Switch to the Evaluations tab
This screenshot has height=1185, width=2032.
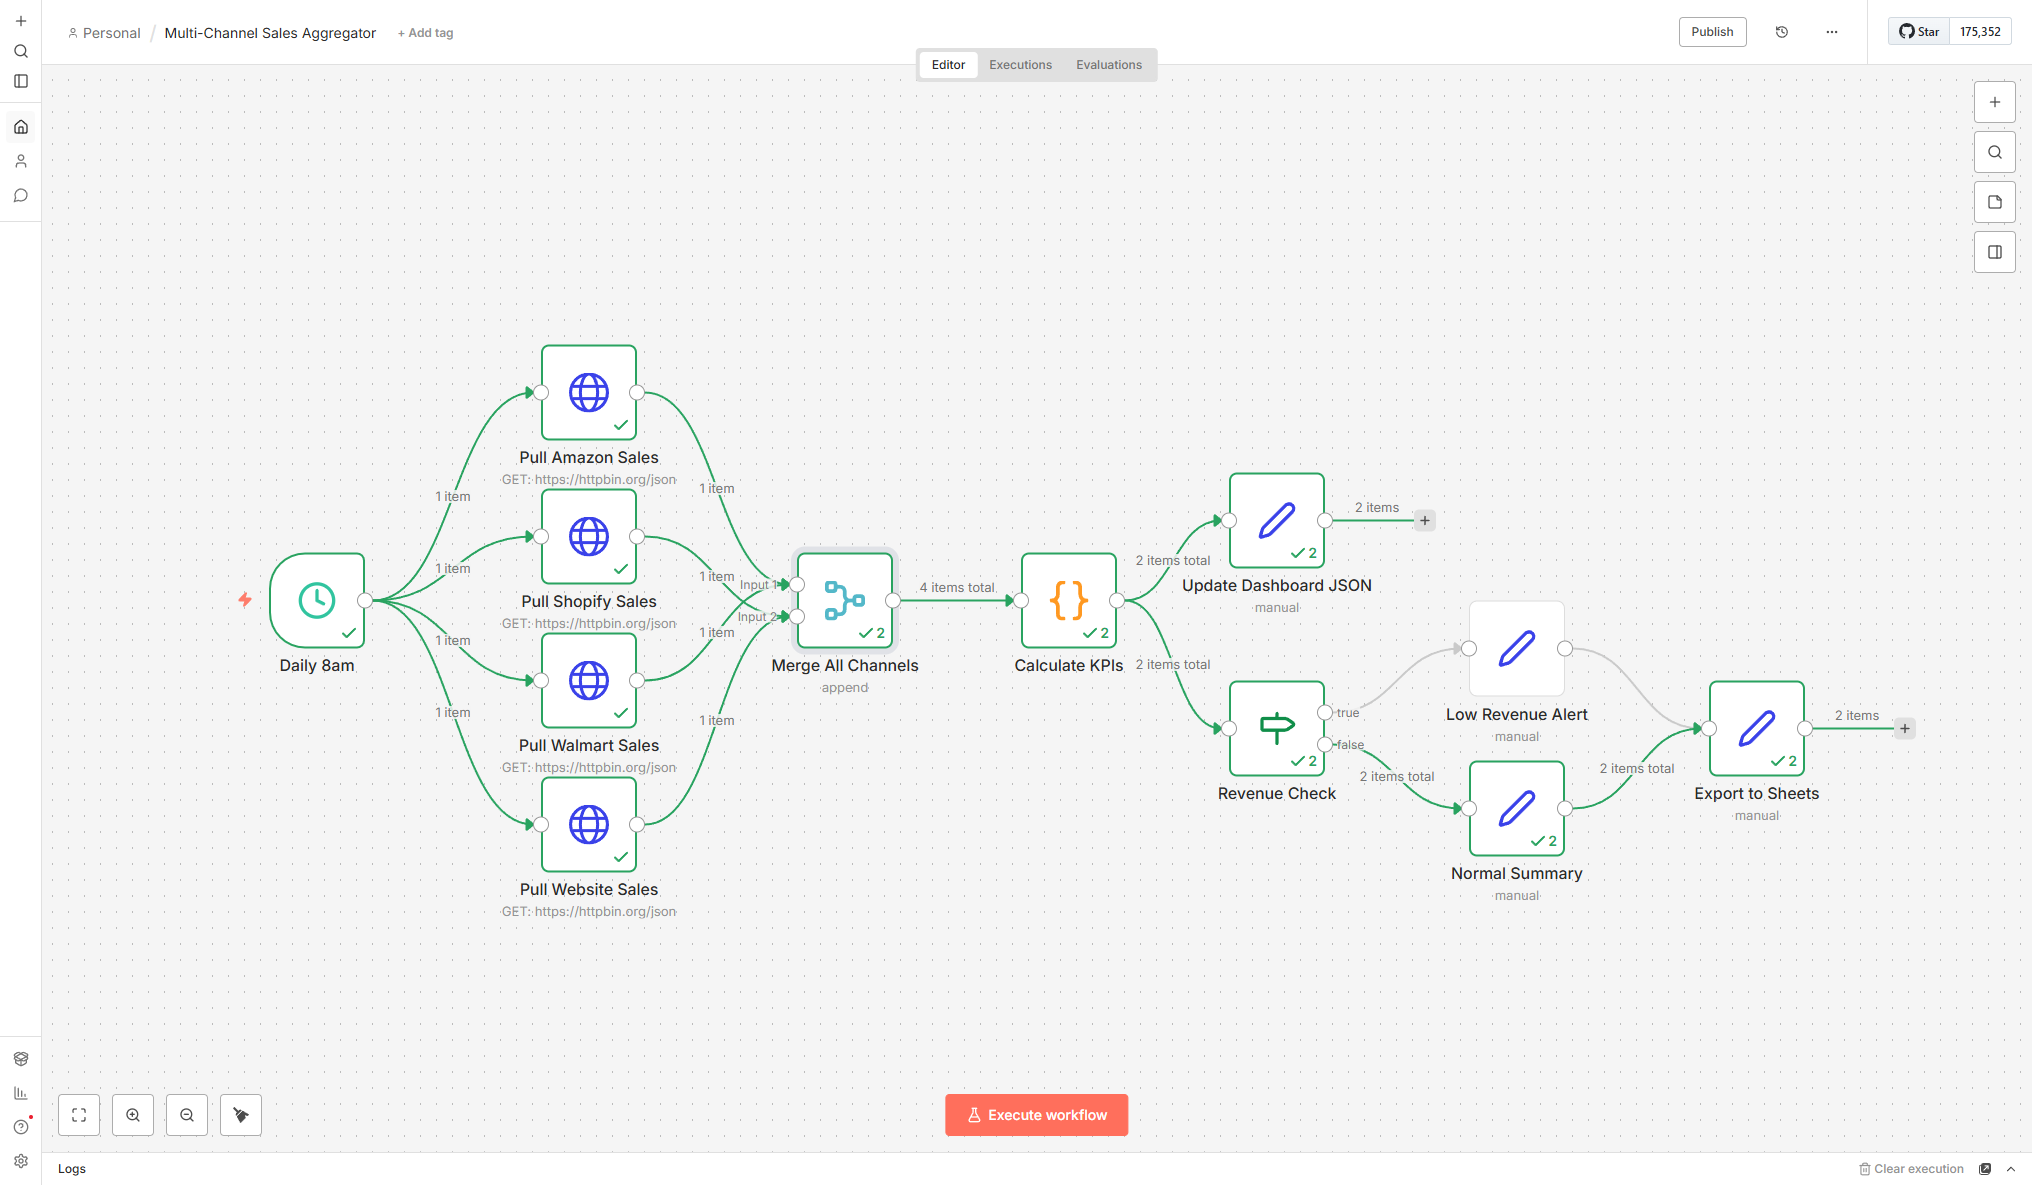(1109, 64)
